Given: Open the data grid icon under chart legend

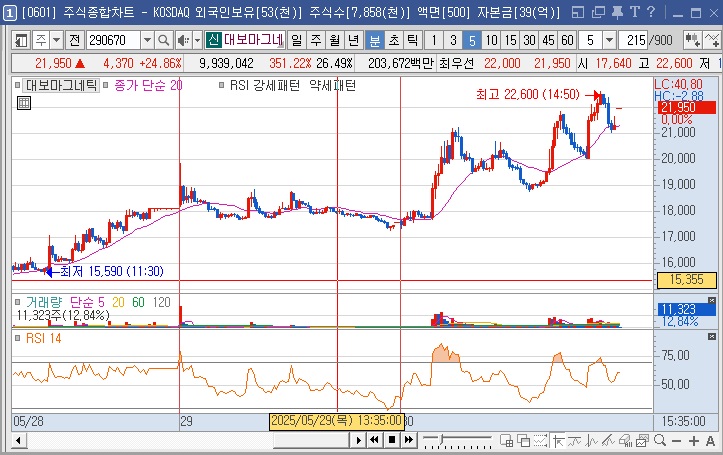Looking at the screenshot, I should (x=24, y=103).
